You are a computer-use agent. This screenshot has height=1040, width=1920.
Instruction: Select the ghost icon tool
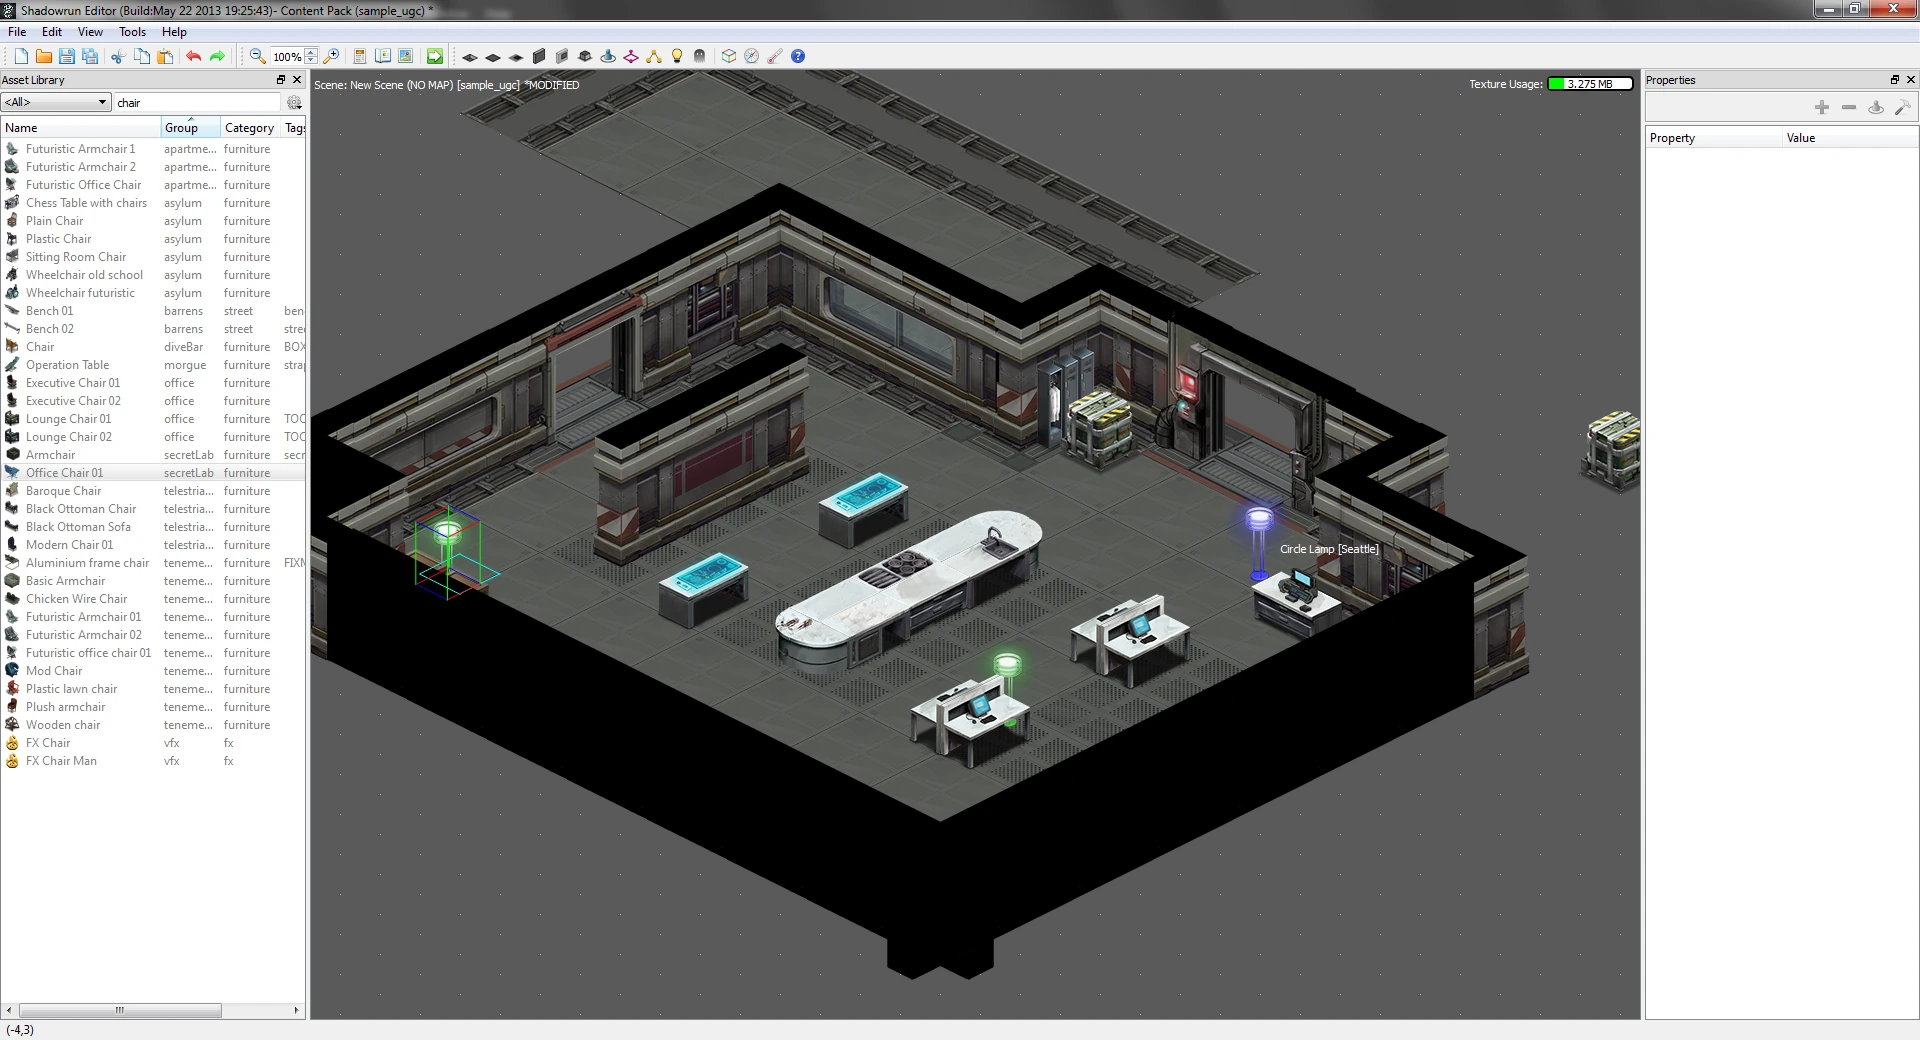tap(700, 57)
